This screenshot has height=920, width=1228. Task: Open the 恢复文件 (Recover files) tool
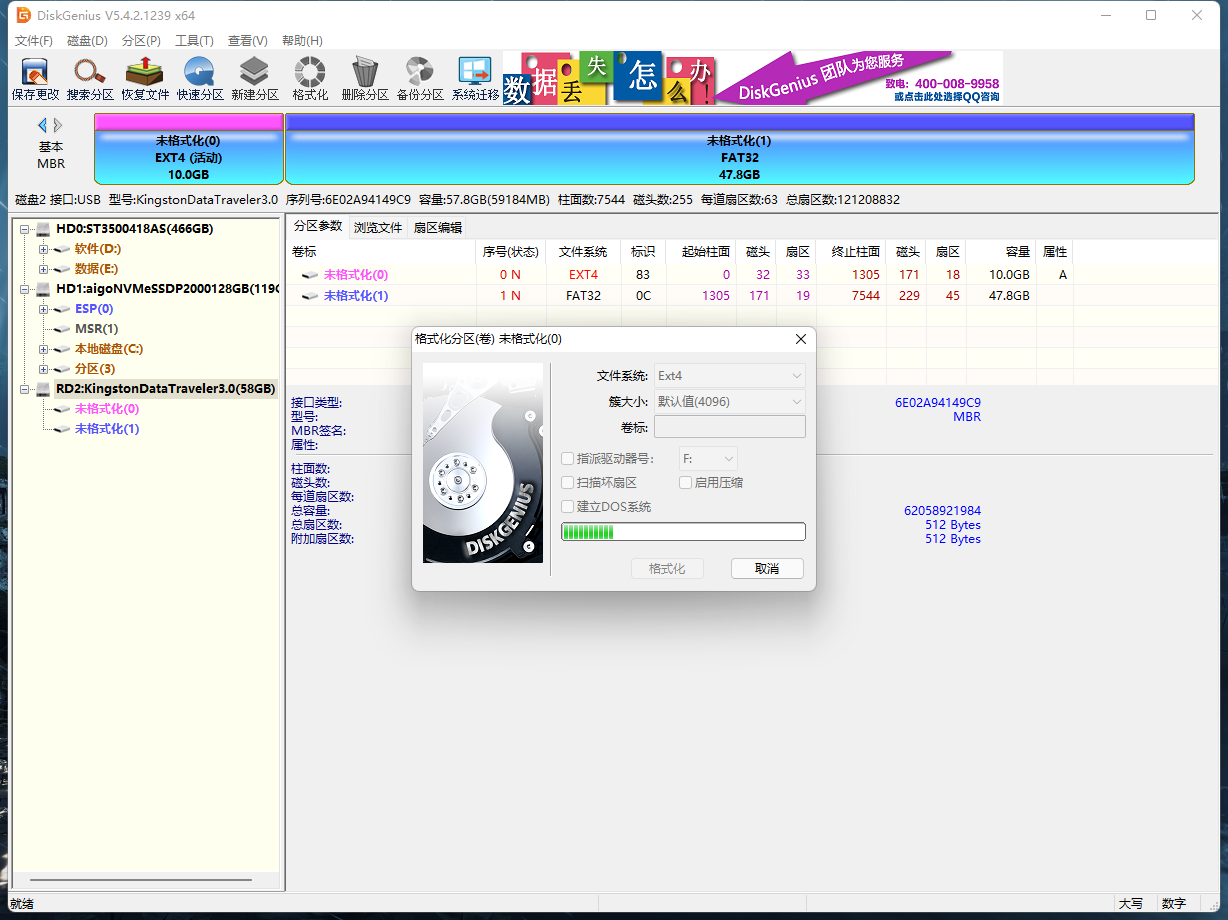145,73
